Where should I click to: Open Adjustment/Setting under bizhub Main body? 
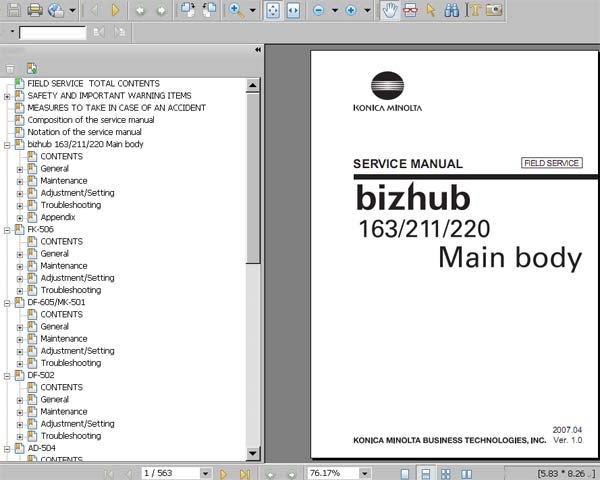tap(77, 193)
